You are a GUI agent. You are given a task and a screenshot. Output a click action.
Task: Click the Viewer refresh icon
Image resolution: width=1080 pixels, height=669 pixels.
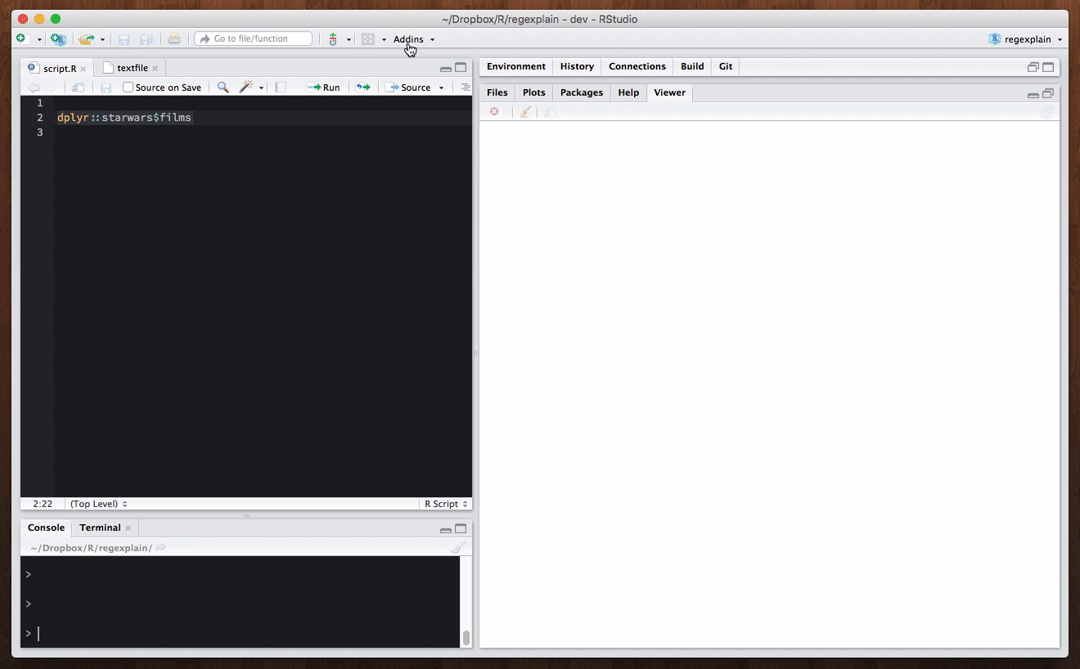(x=1047, y=112)
